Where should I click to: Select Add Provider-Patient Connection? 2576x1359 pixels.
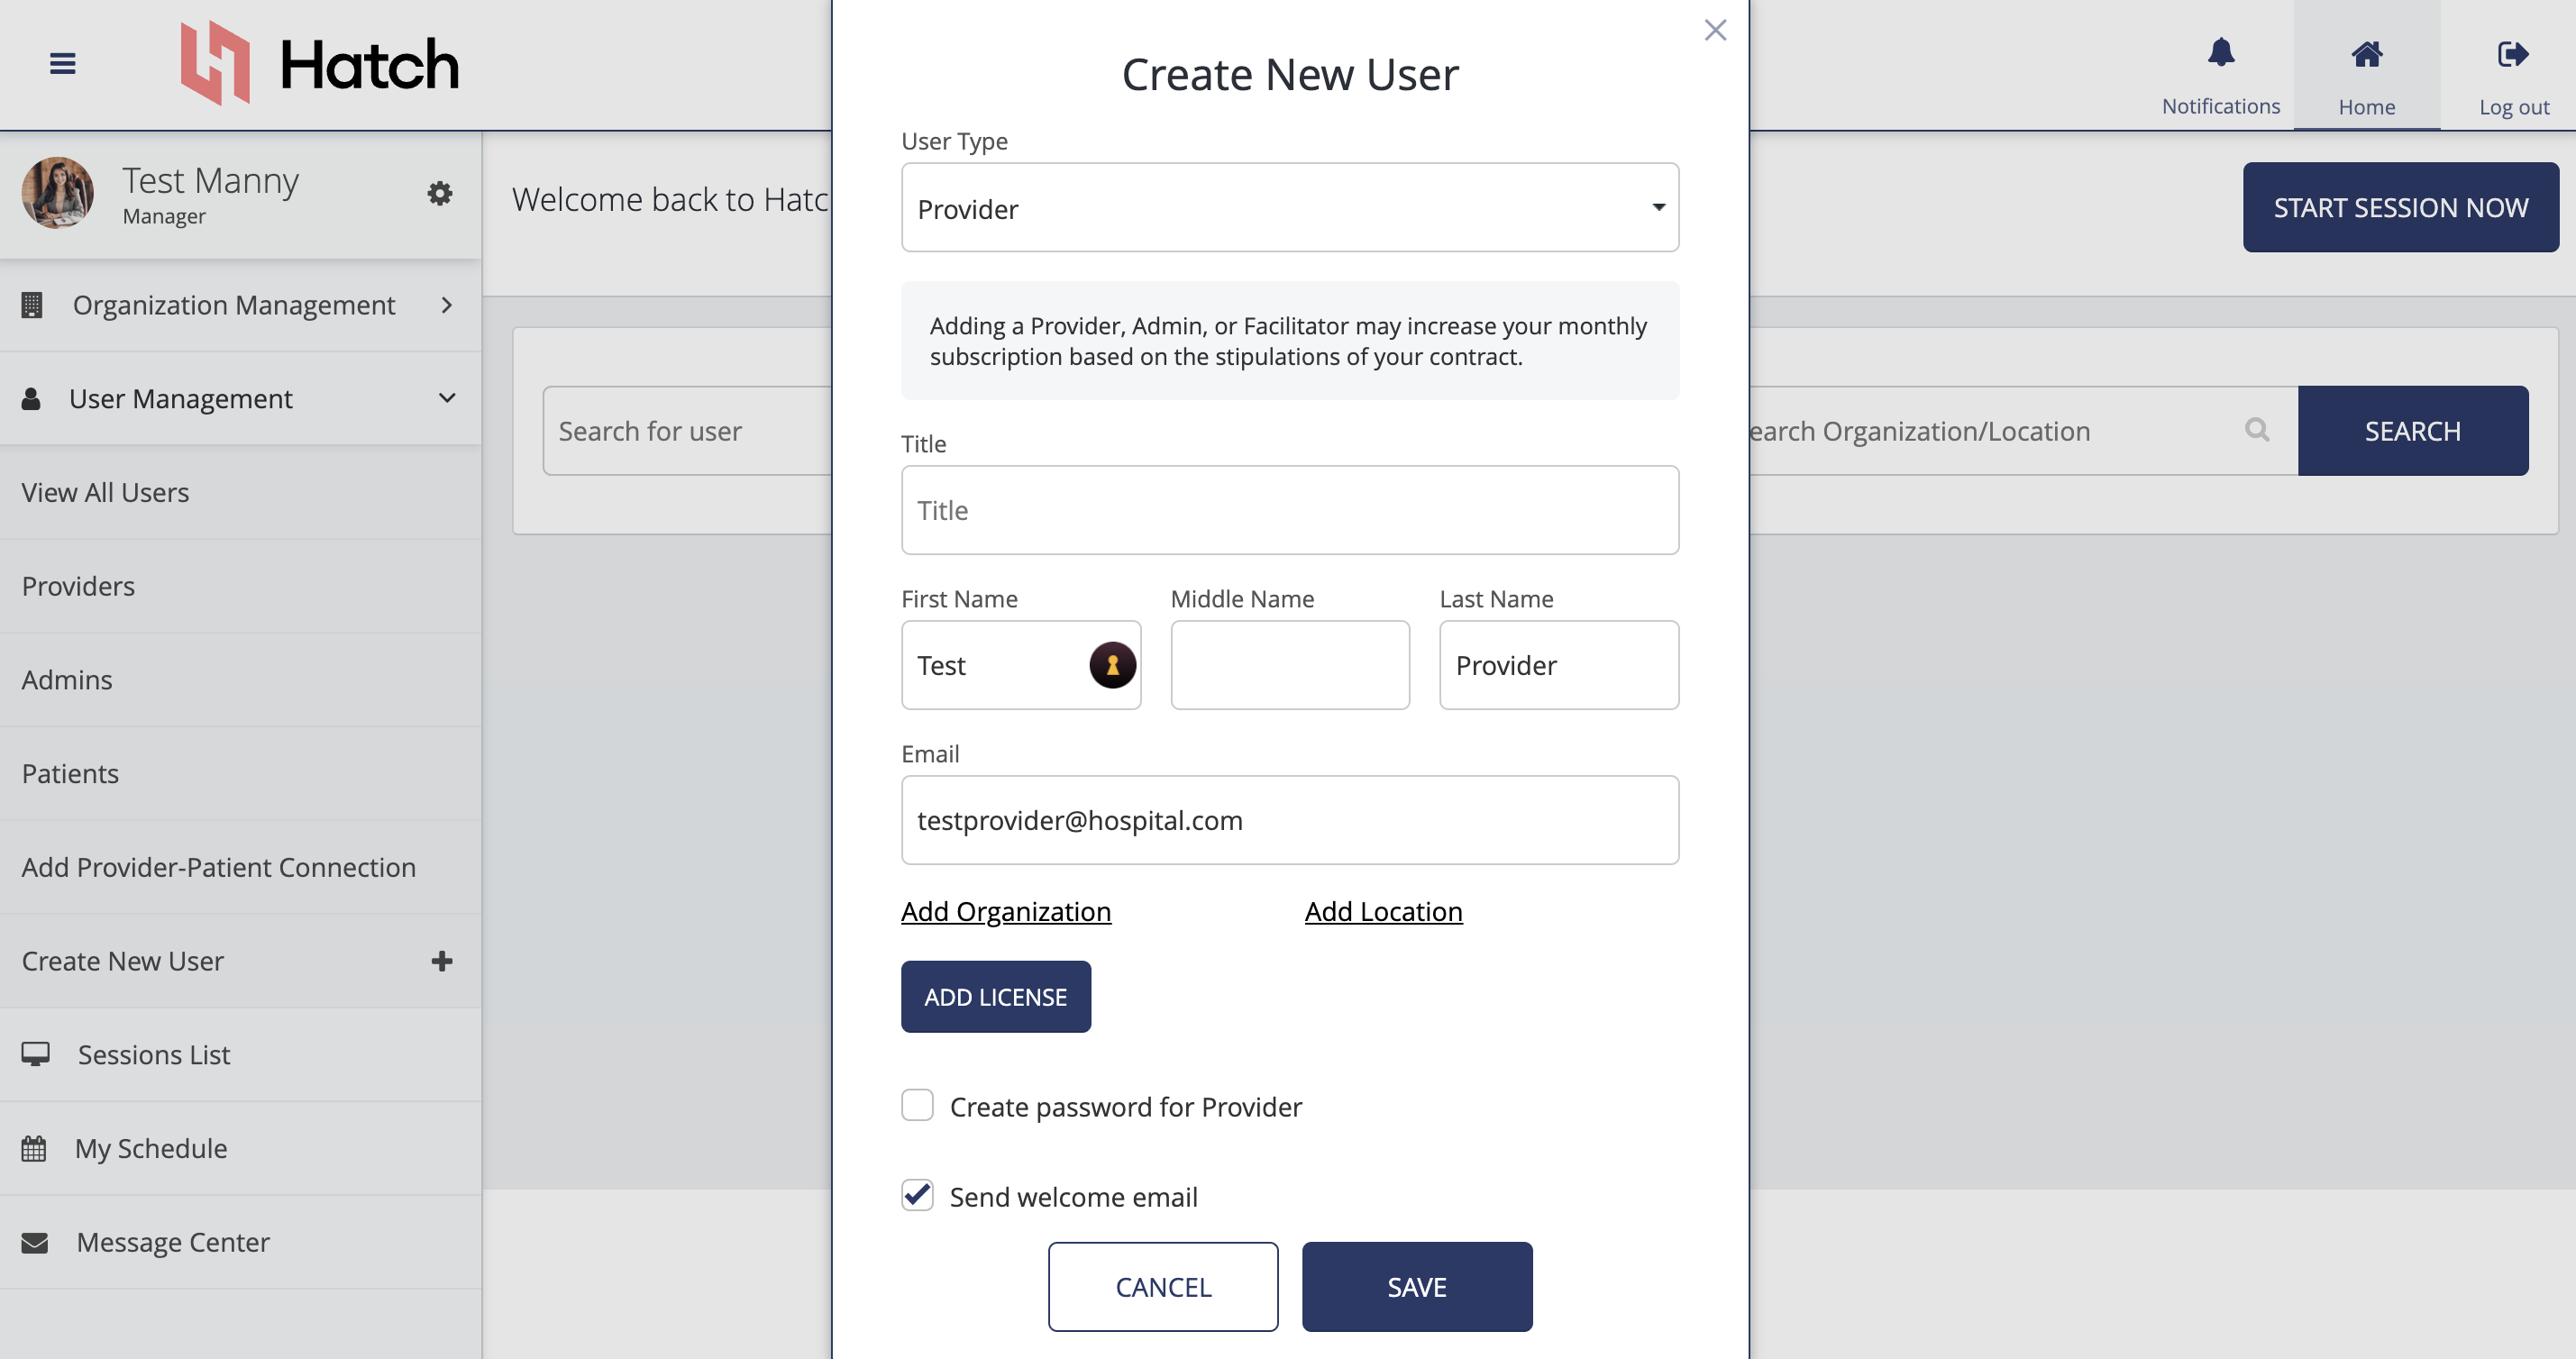click(240, 867)
